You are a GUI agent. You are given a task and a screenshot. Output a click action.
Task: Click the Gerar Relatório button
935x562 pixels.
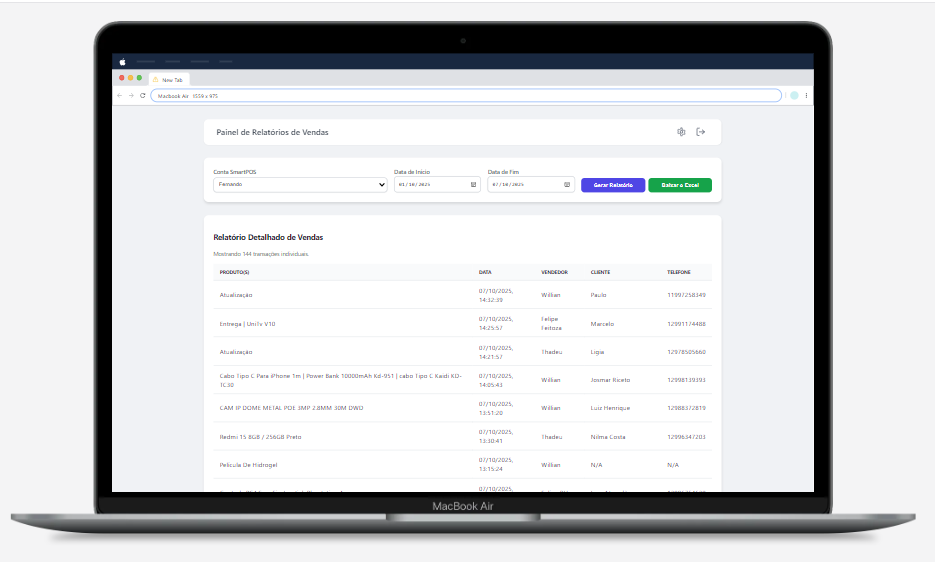pos(613,185)
